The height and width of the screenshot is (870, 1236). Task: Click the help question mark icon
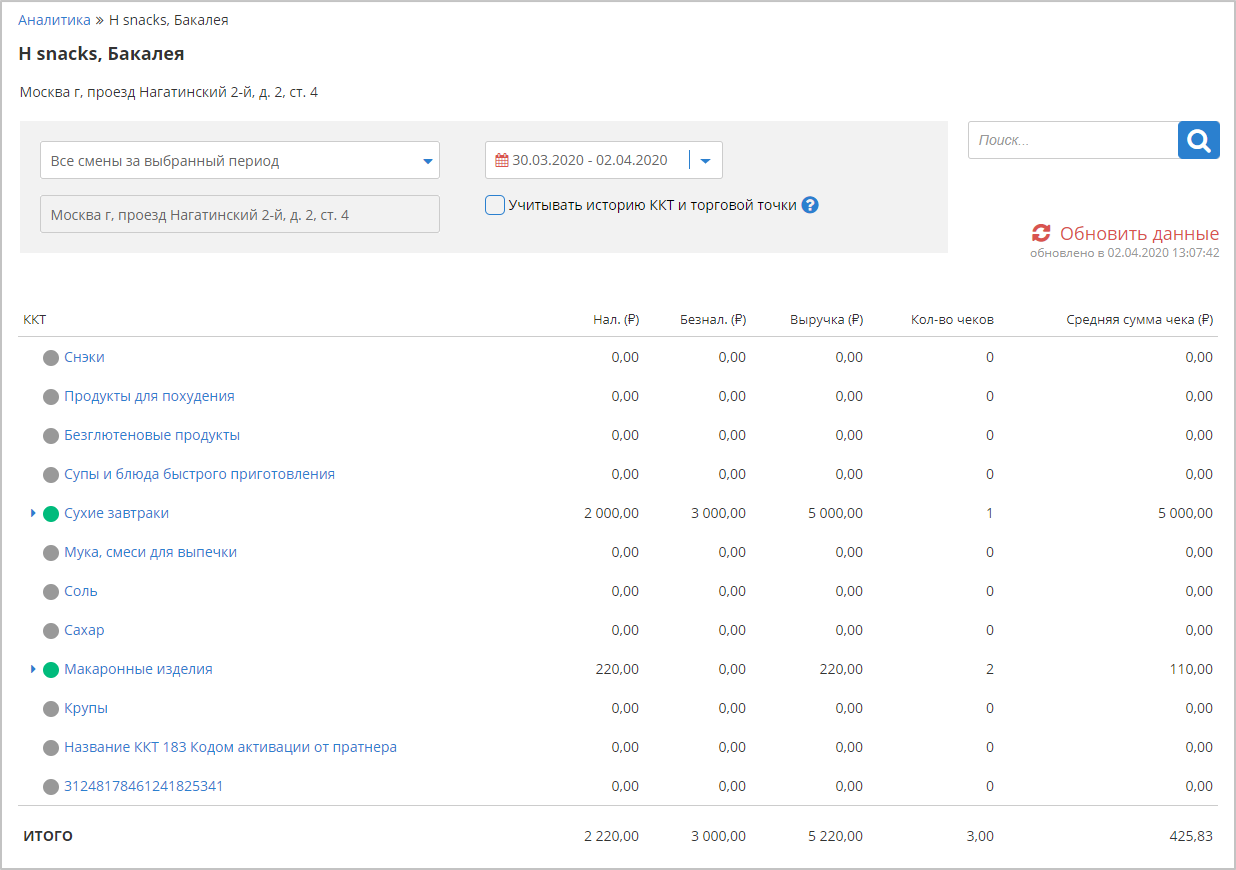click(x=810, y=205)
